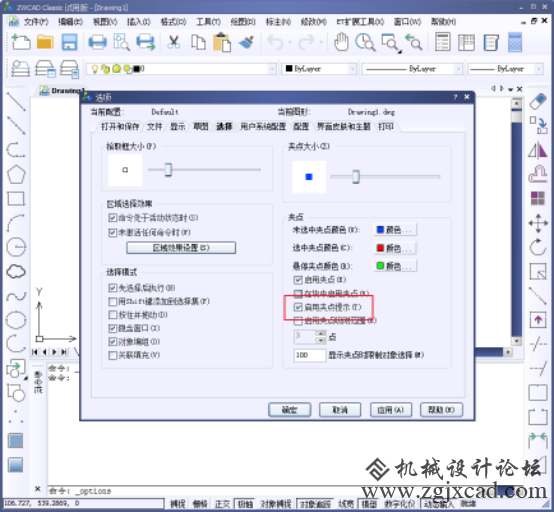Viewport: 554px width, 512px height.
Task: Click the Match Properties brush icon
Action: tap(247, 42)
